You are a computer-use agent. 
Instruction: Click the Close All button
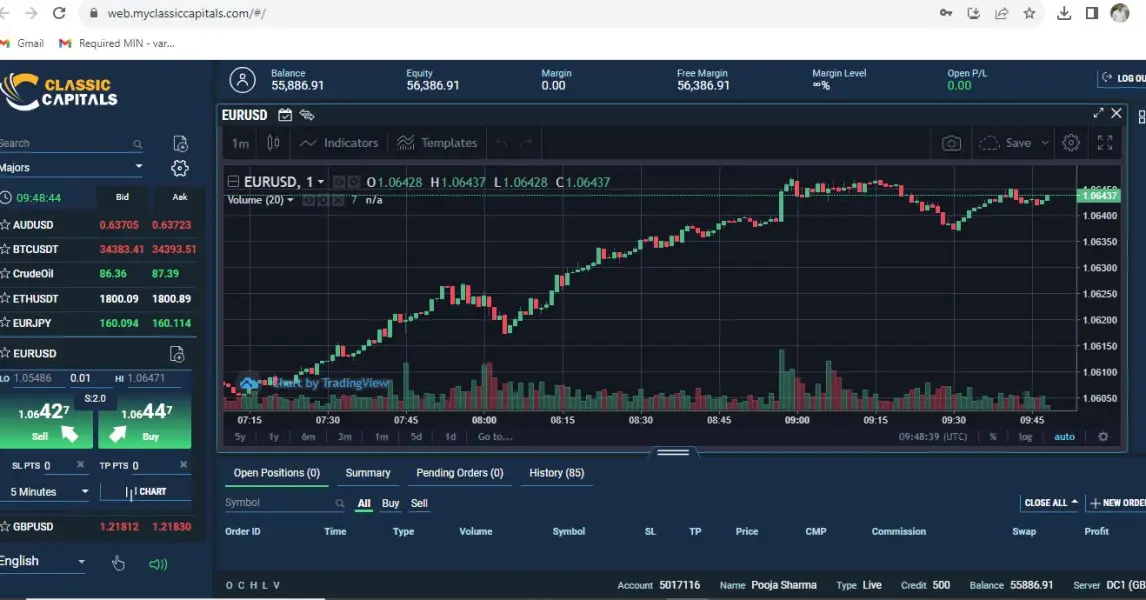click(x=1050, y=503)
